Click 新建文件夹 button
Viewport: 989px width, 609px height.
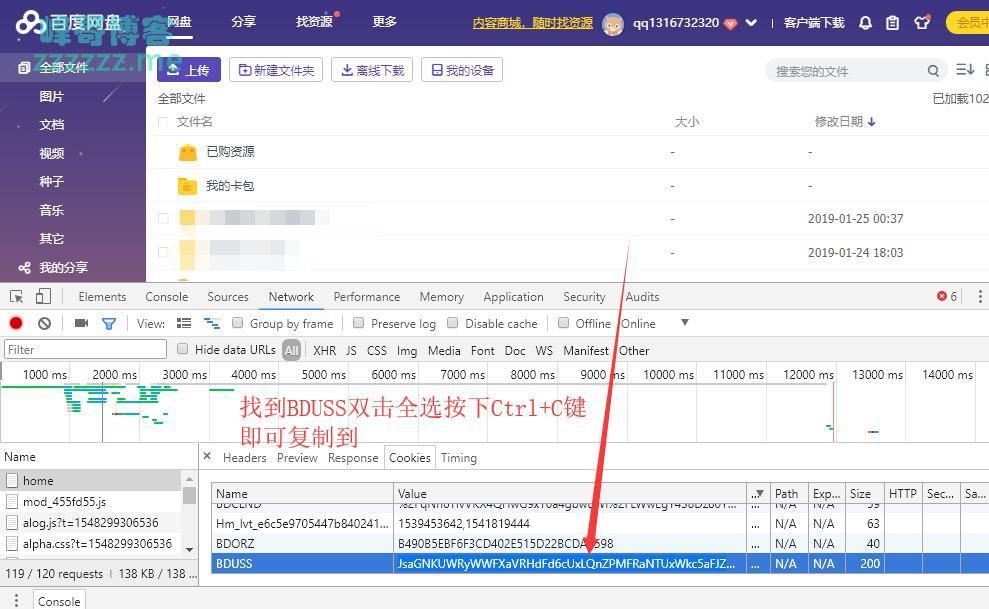tap(276, 70)
